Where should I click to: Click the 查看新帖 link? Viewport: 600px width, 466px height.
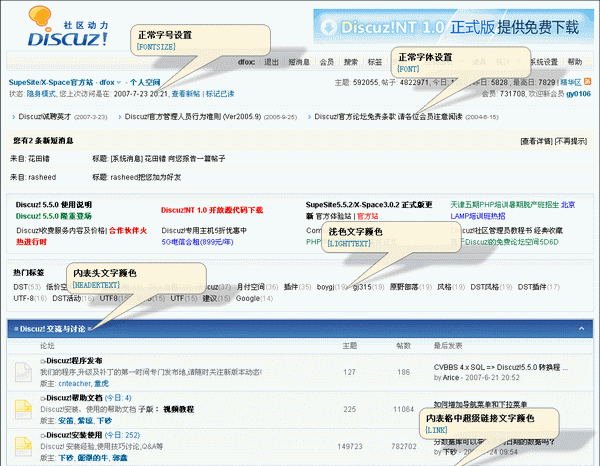pyautogui.click(x=186, y=94)
